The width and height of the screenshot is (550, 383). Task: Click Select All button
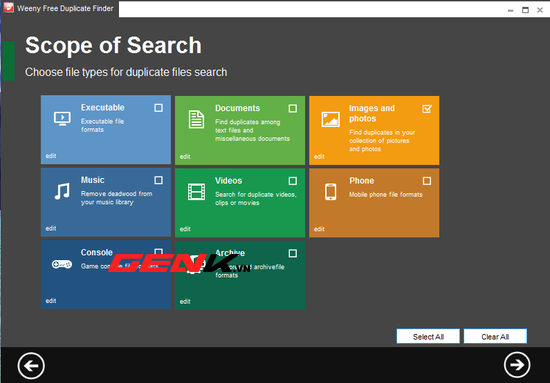428,337
